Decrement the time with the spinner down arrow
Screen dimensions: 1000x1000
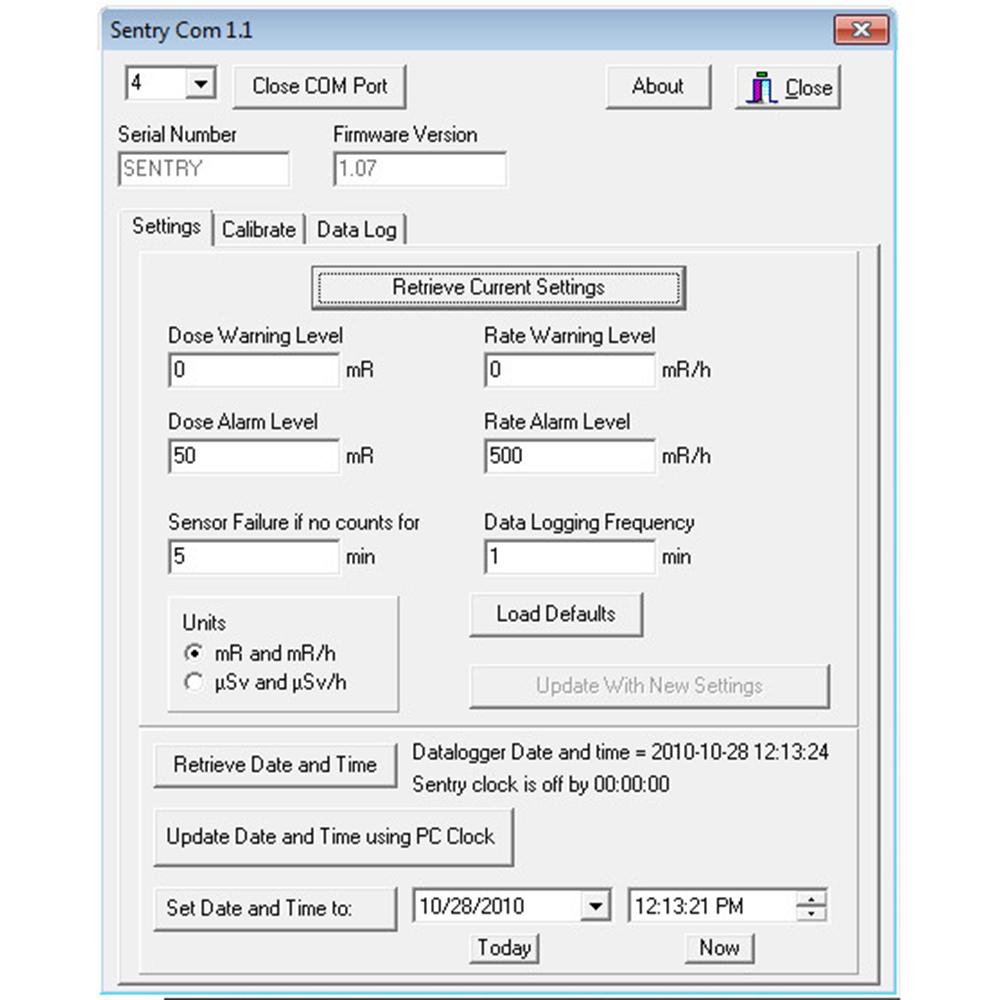(x=811, y=913)
